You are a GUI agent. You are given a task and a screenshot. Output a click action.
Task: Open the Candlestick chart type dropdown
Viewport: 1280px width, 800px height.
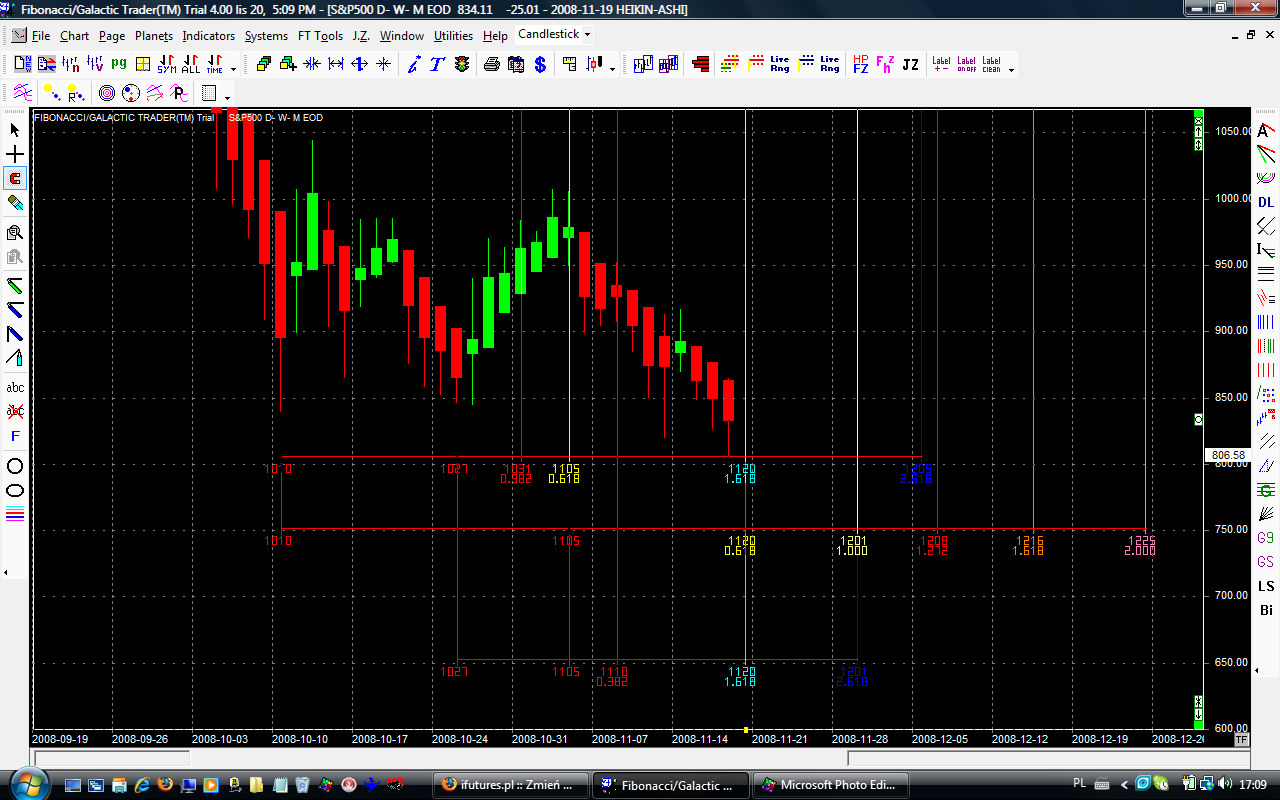click(587, 34)
